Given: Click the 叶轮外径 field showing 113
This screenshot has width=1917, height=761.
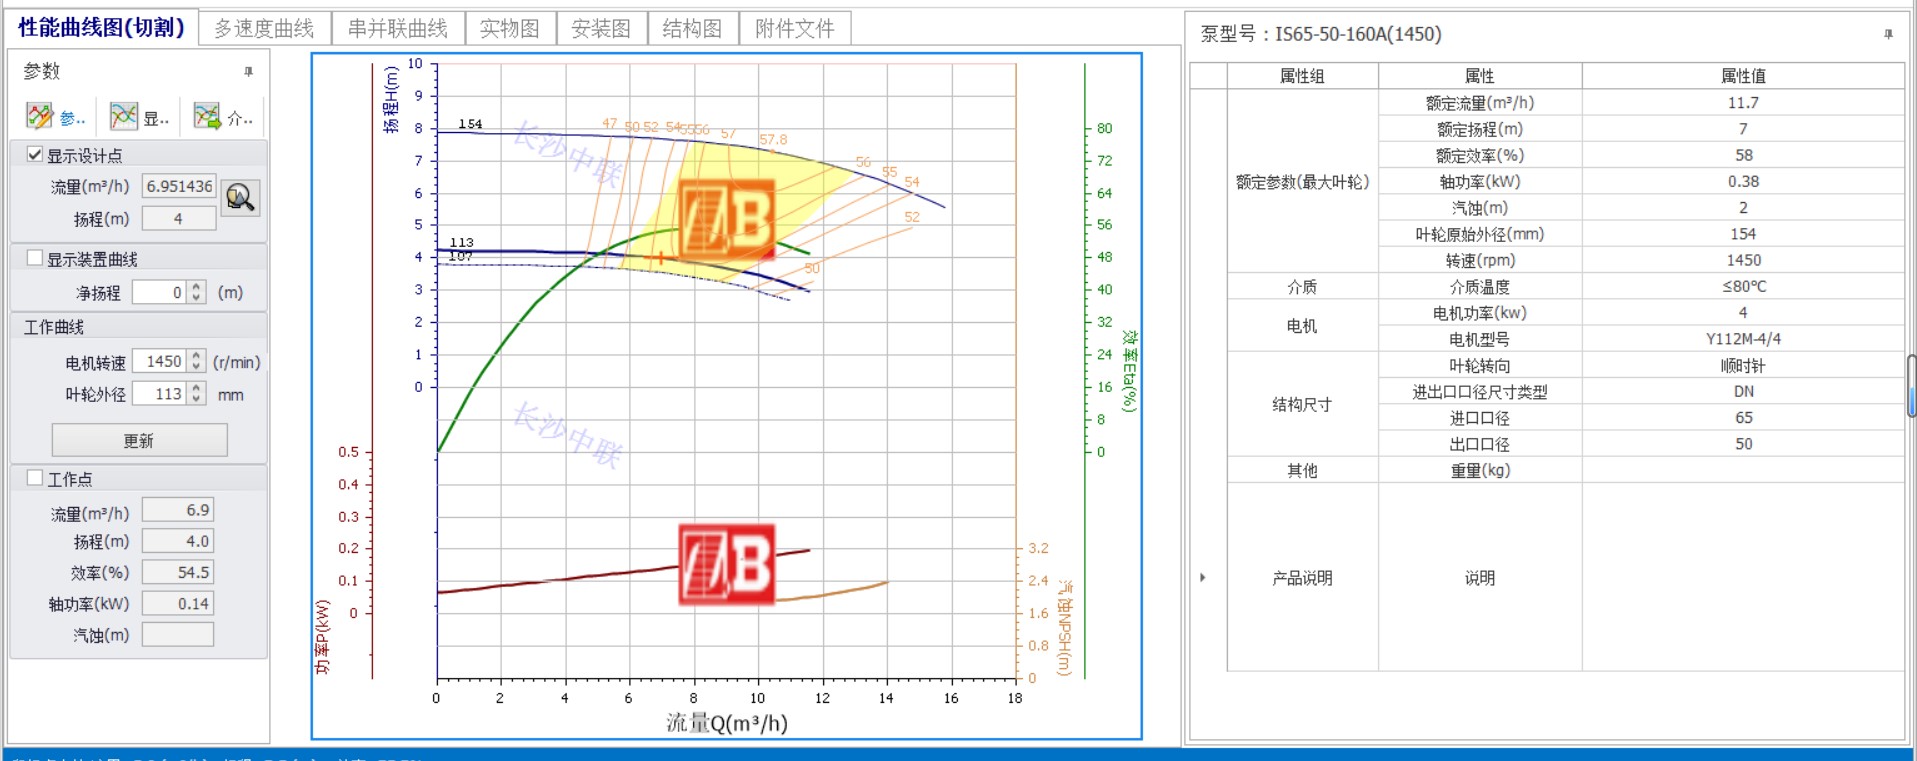Looking at the screenshot, I should (160, 394).
